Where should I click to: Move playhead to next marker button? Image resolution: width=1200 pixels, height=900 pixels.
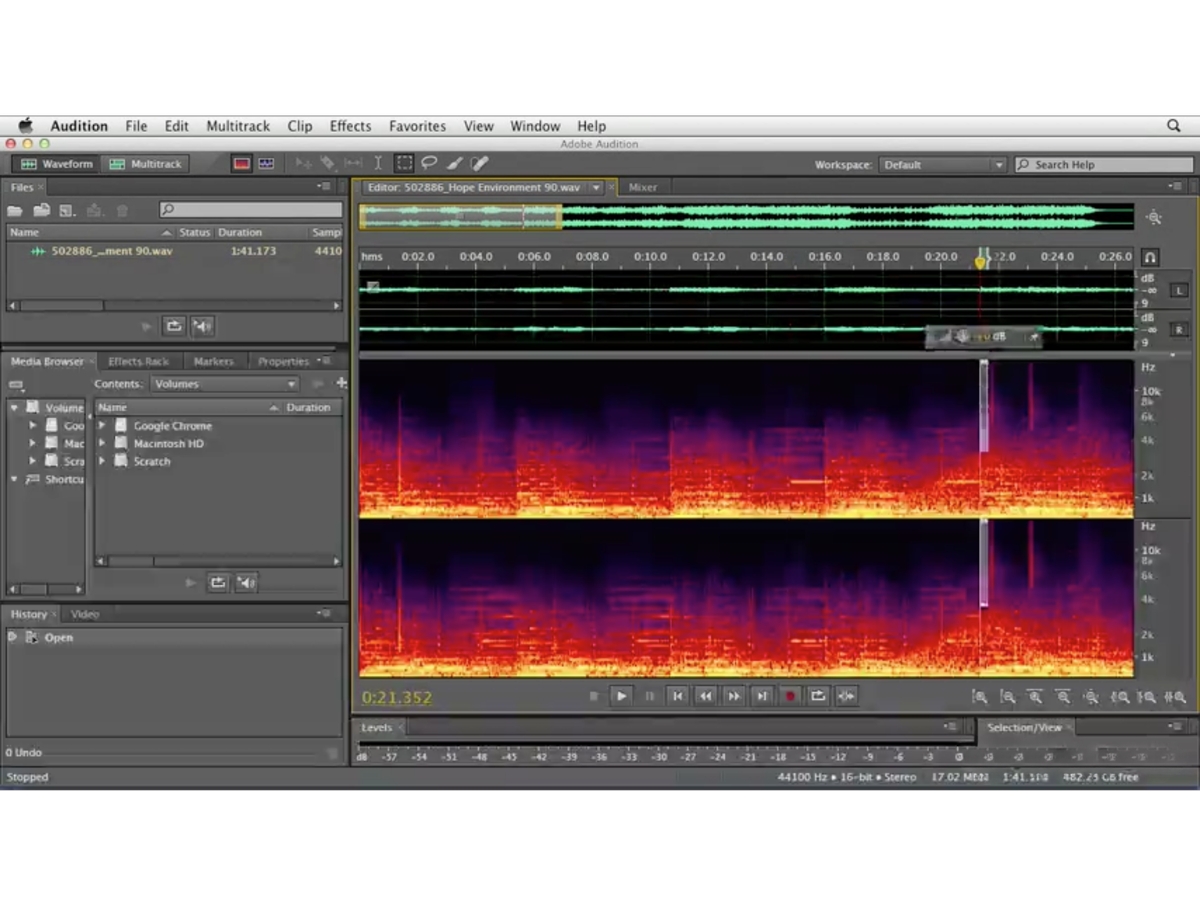click(761, 696)
